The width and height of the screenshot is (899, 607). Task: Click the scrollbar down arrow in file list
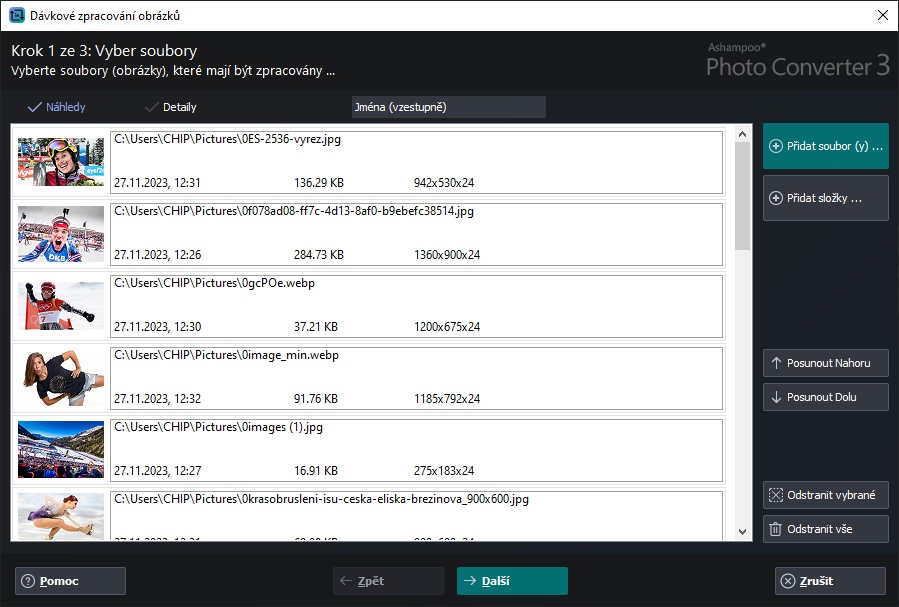click(x=742, y=532)
